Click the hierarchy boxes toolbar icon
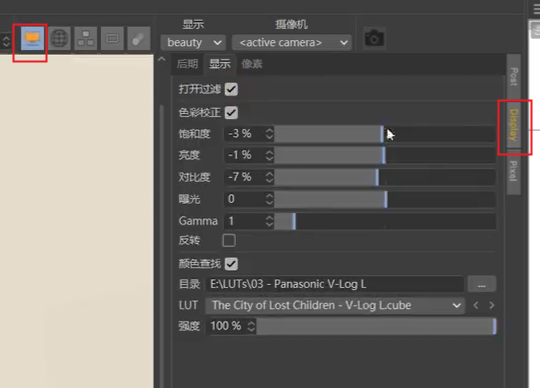 (86, 39)
